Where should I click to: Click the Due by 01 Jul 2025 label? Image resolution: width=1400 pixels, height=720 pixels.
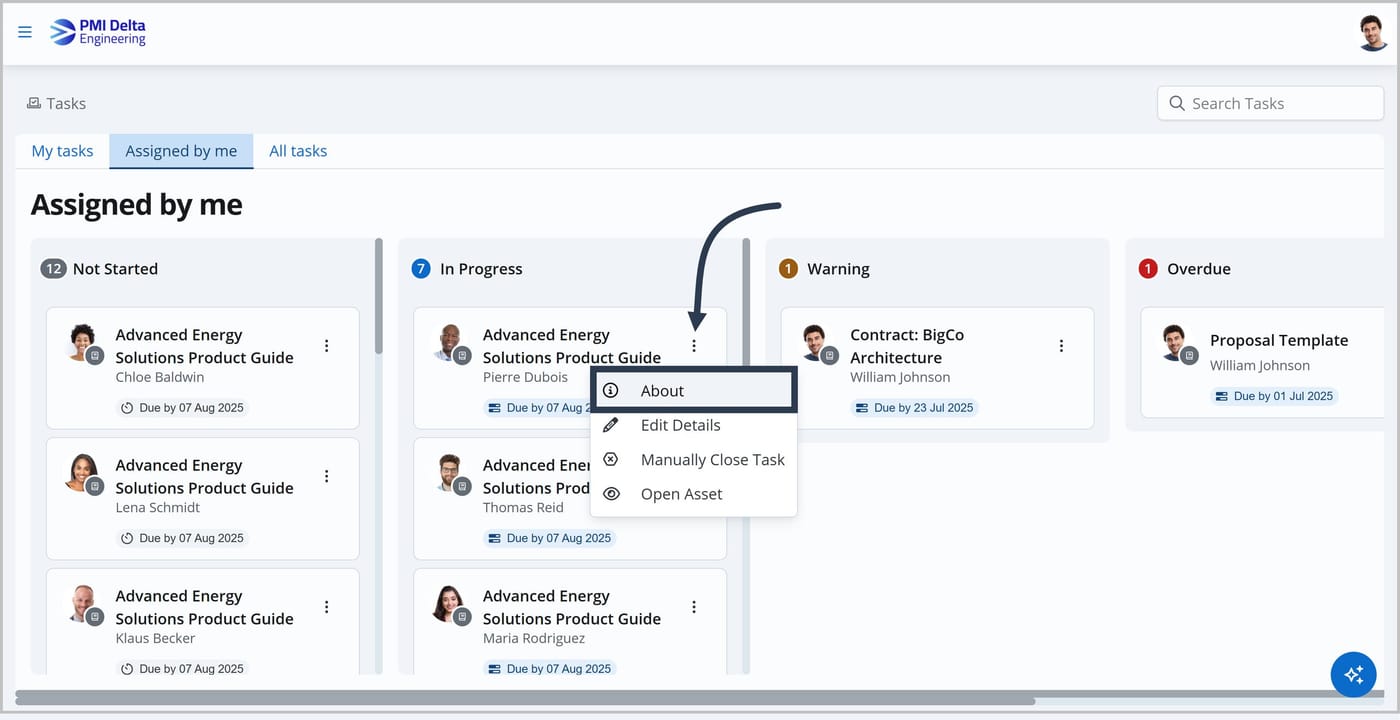[1274, 396]
